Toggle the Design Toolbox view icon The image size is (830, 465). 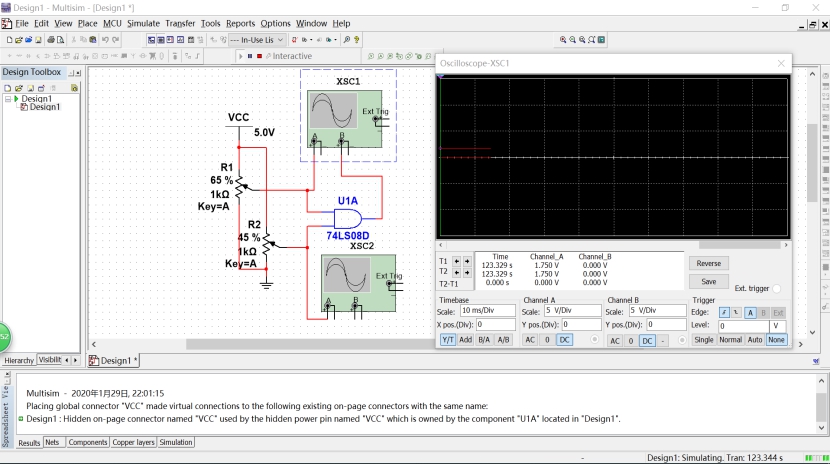[x=151, y=40]
